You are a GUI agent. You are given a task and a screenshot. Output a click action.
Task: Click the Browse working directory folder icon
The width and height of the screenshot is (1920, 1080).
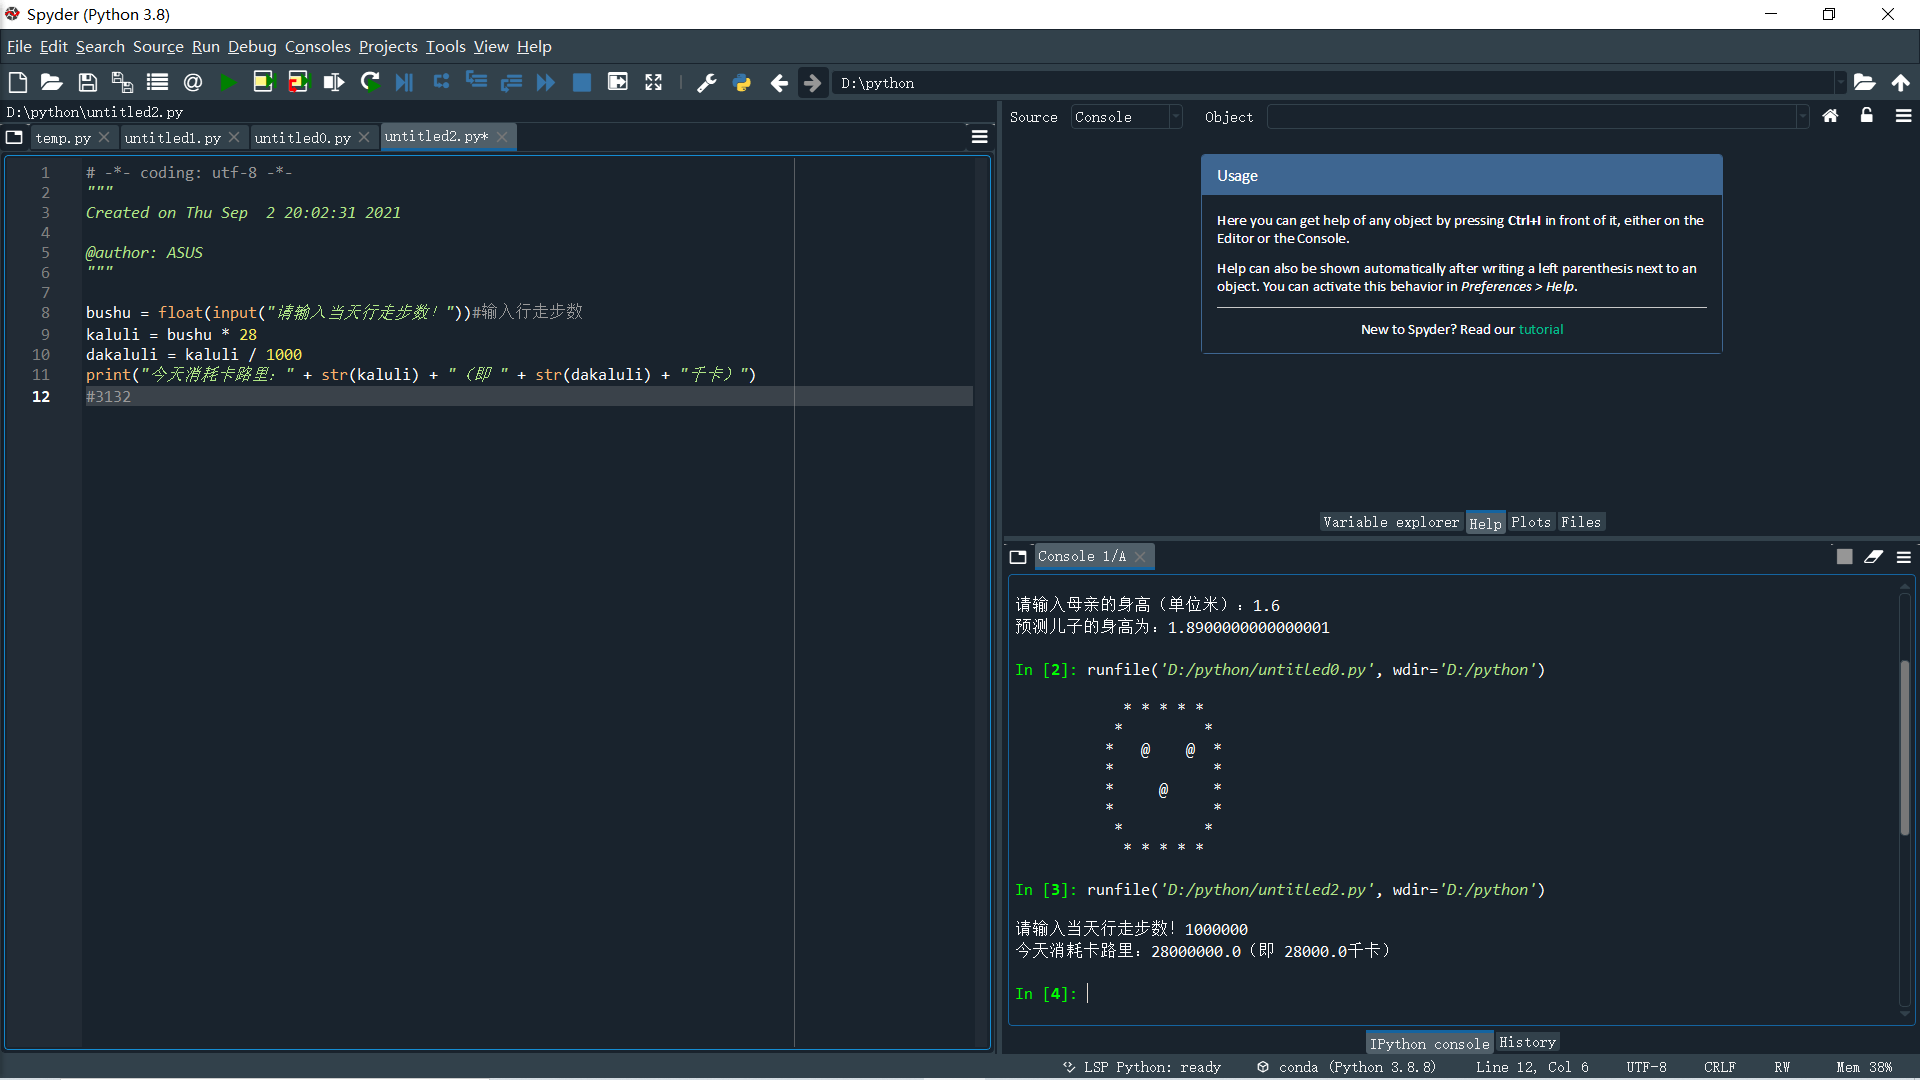(1864, 83)
